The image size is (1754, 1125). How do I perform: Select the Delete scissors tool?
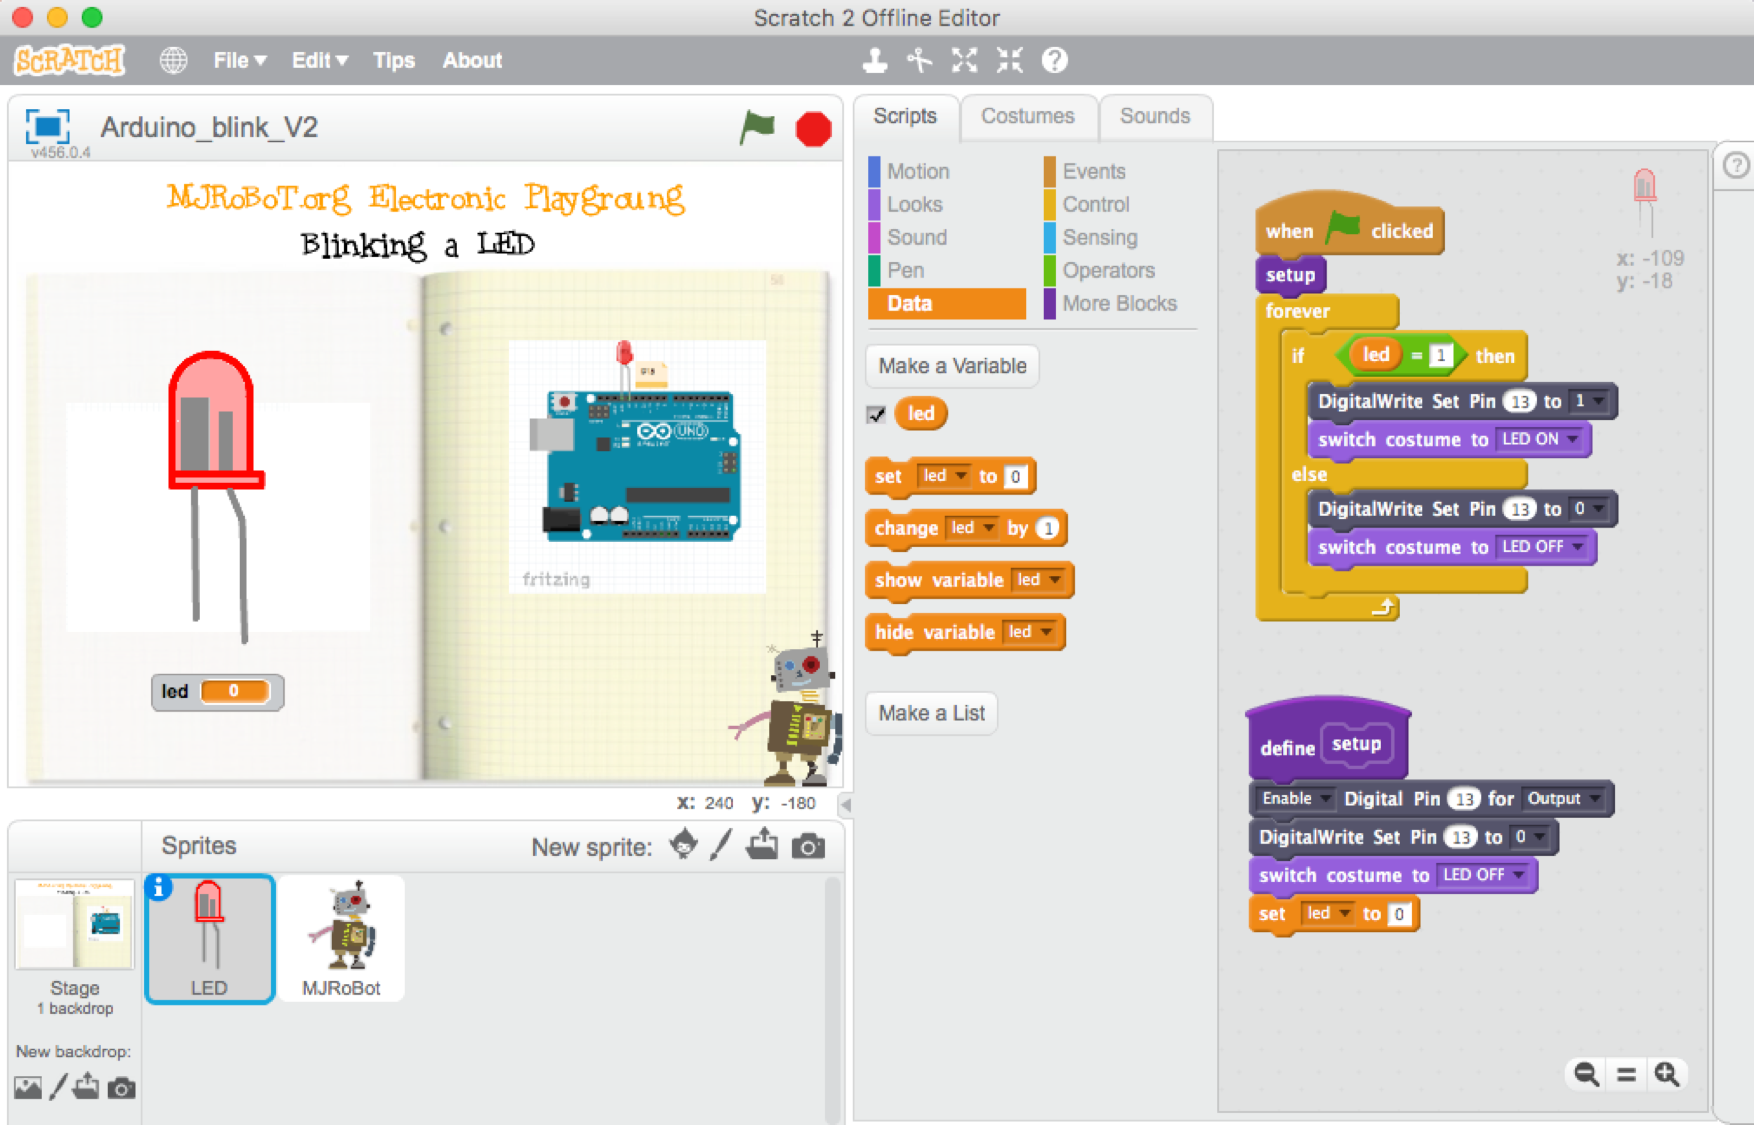tap(920, 60)
